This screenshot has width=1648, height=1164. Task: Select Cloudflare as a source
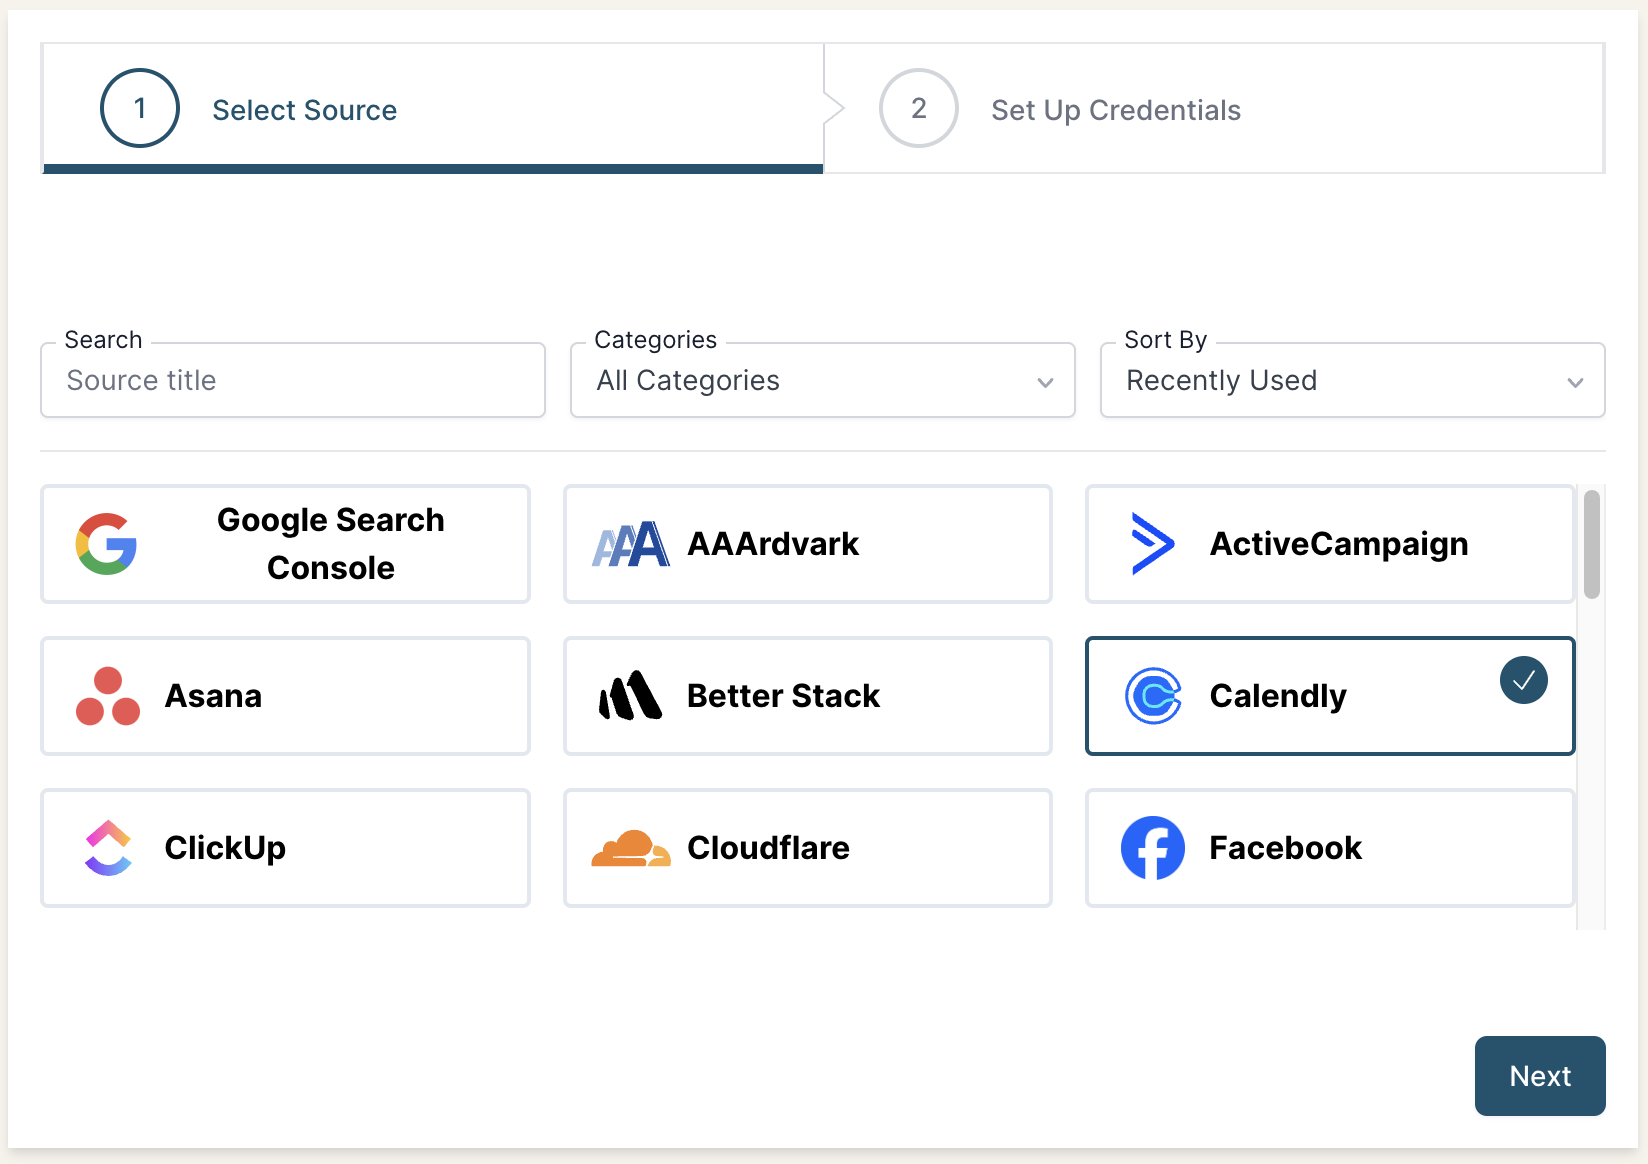pos(807,848)
